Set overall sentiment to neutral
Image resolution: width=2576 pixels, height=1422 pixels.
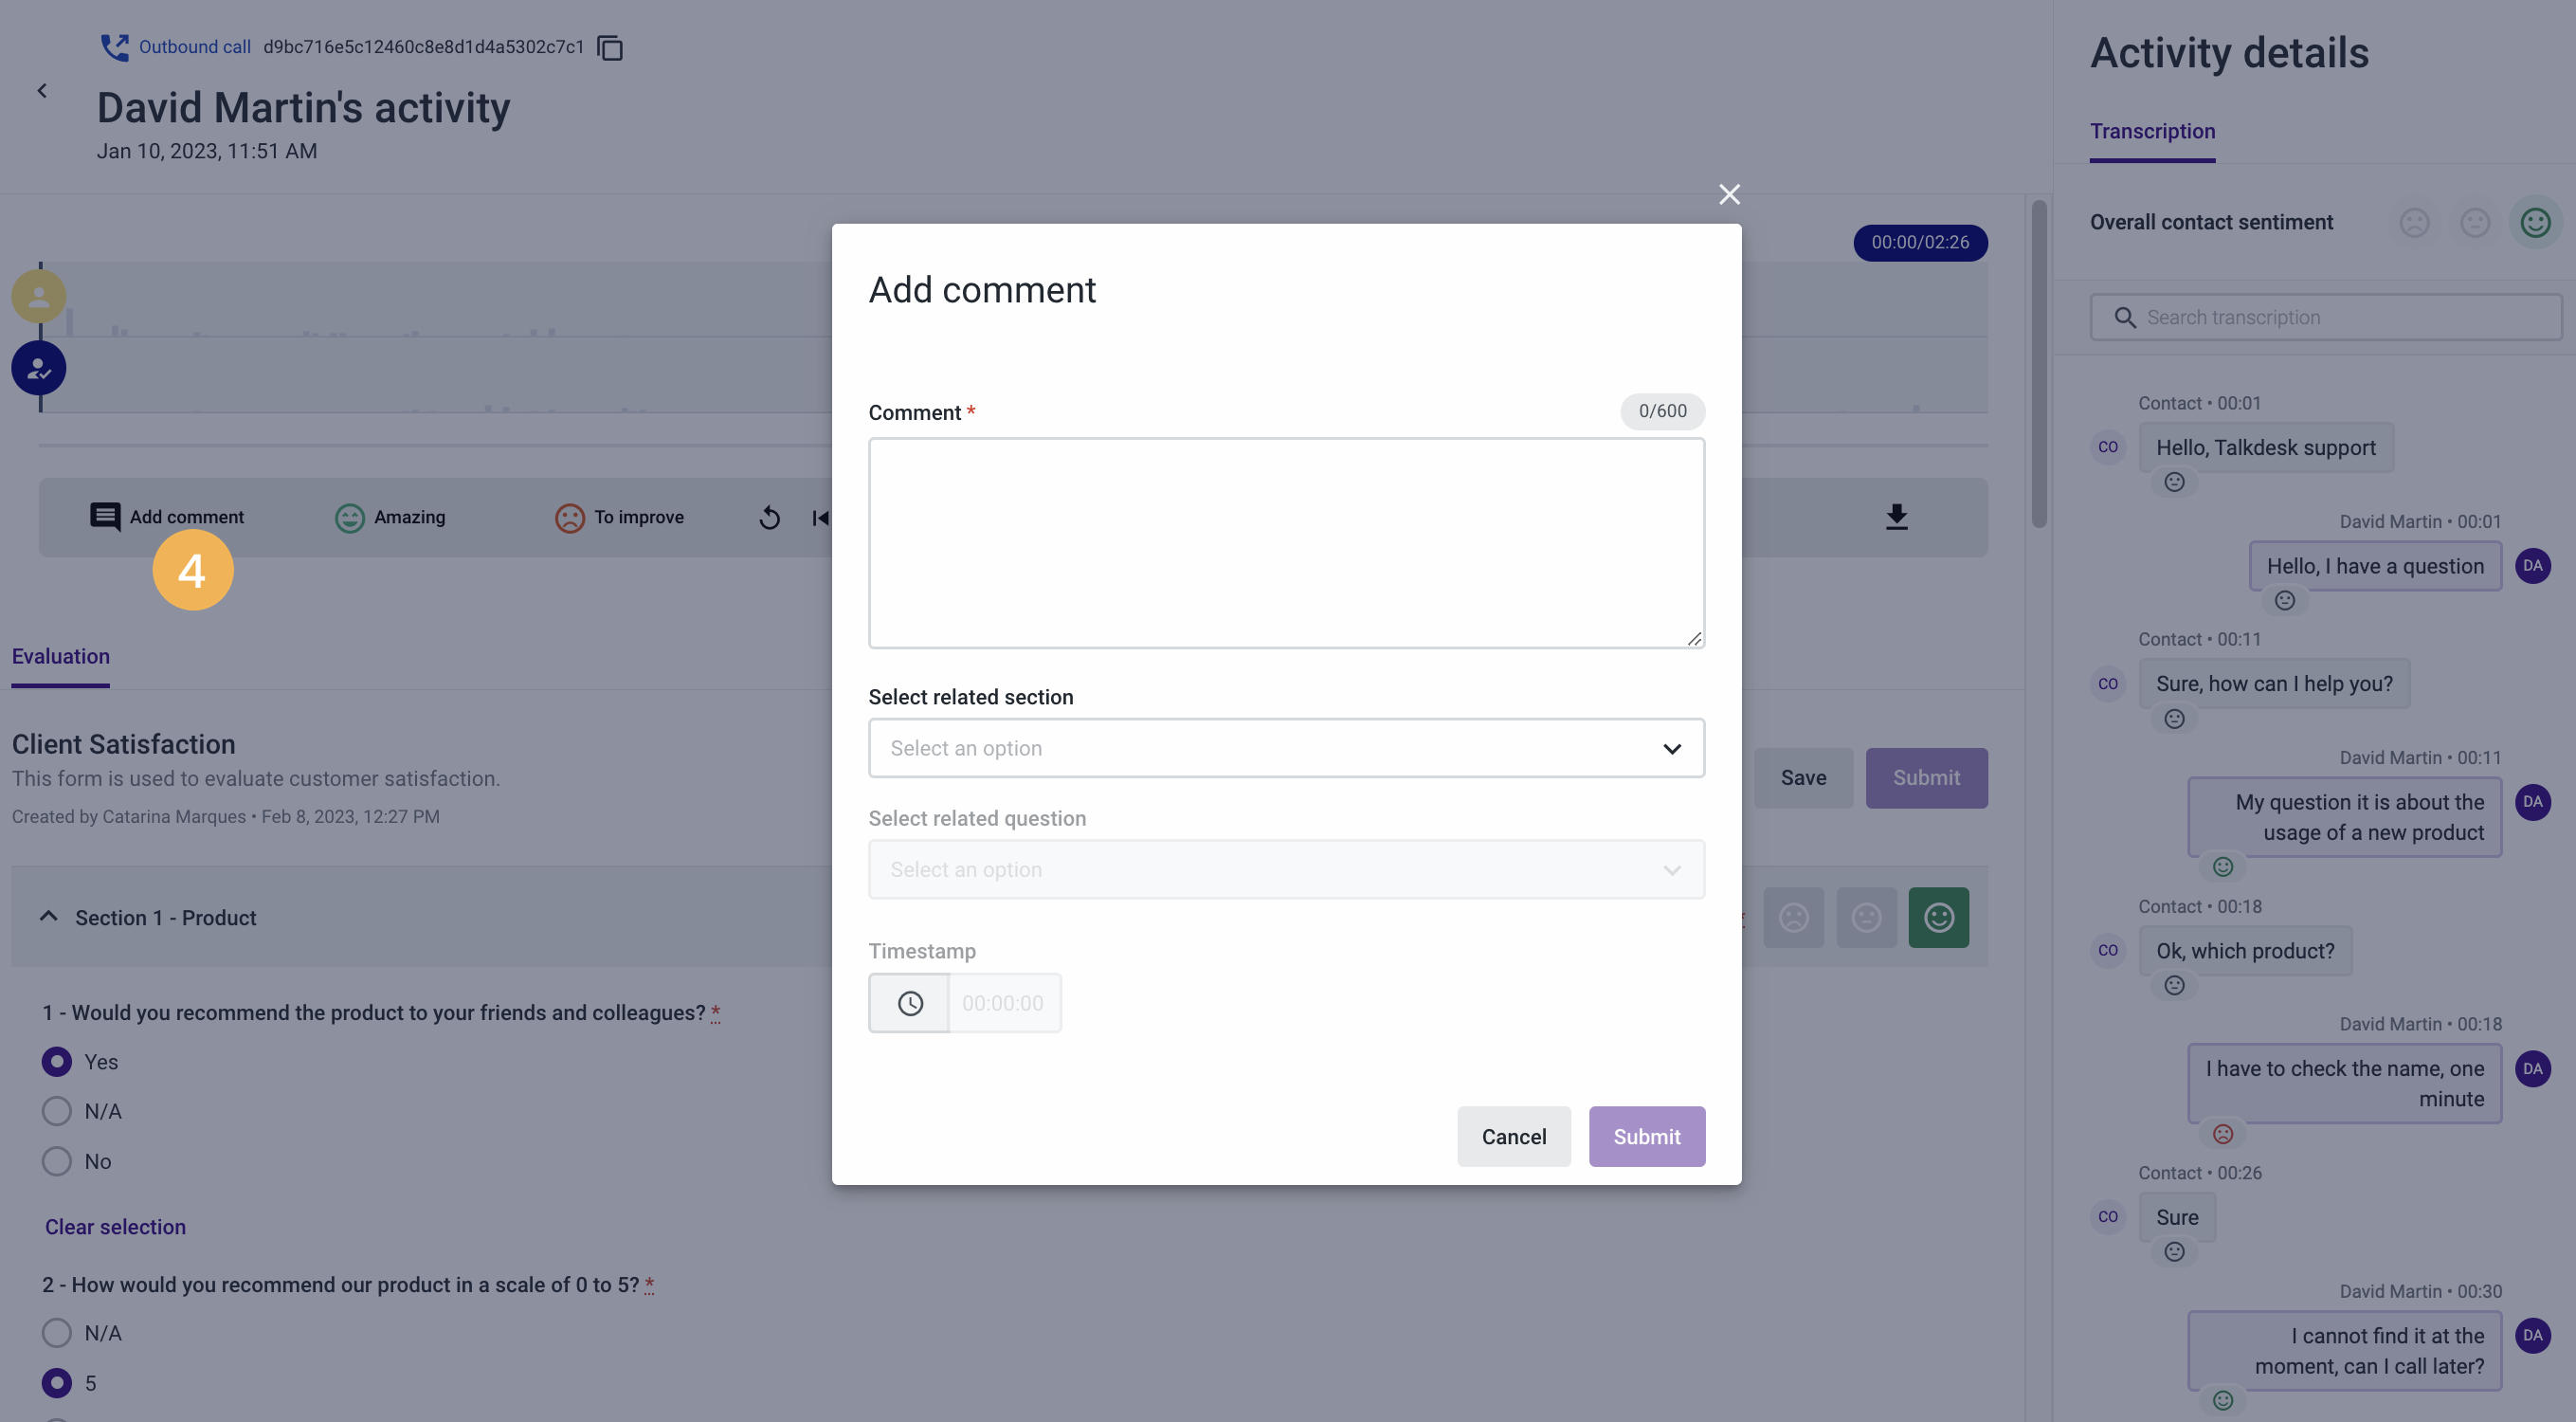click(x=2475, y=222)
